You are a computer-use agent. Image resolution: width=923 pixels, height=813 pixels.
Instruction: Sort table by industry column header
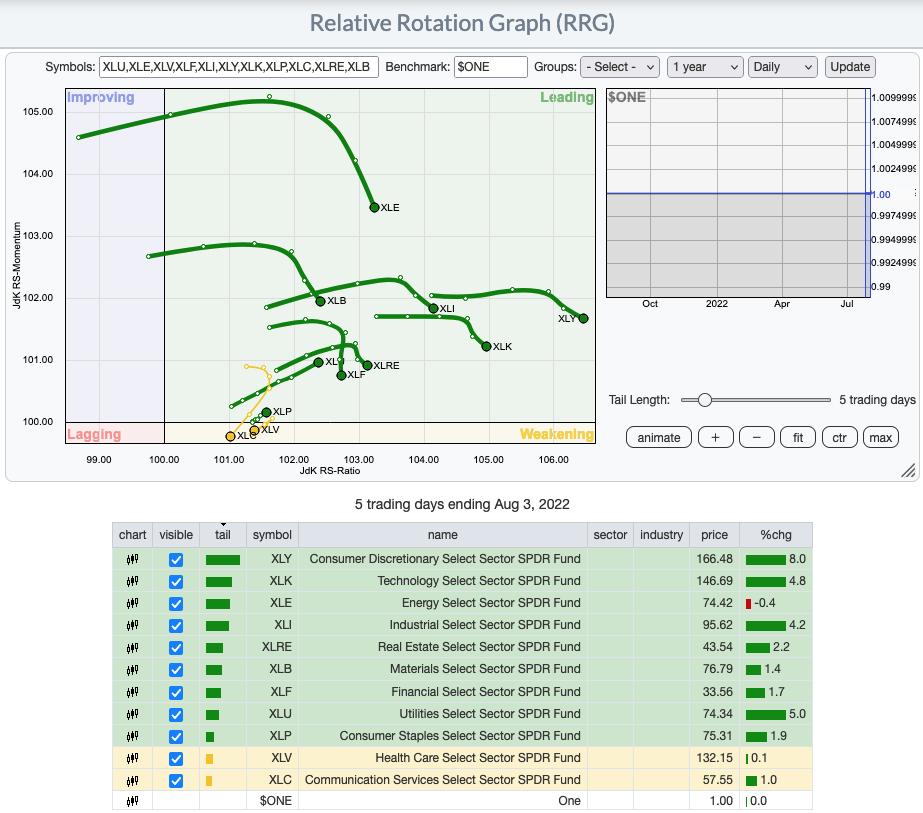click(x=661, y=535)
